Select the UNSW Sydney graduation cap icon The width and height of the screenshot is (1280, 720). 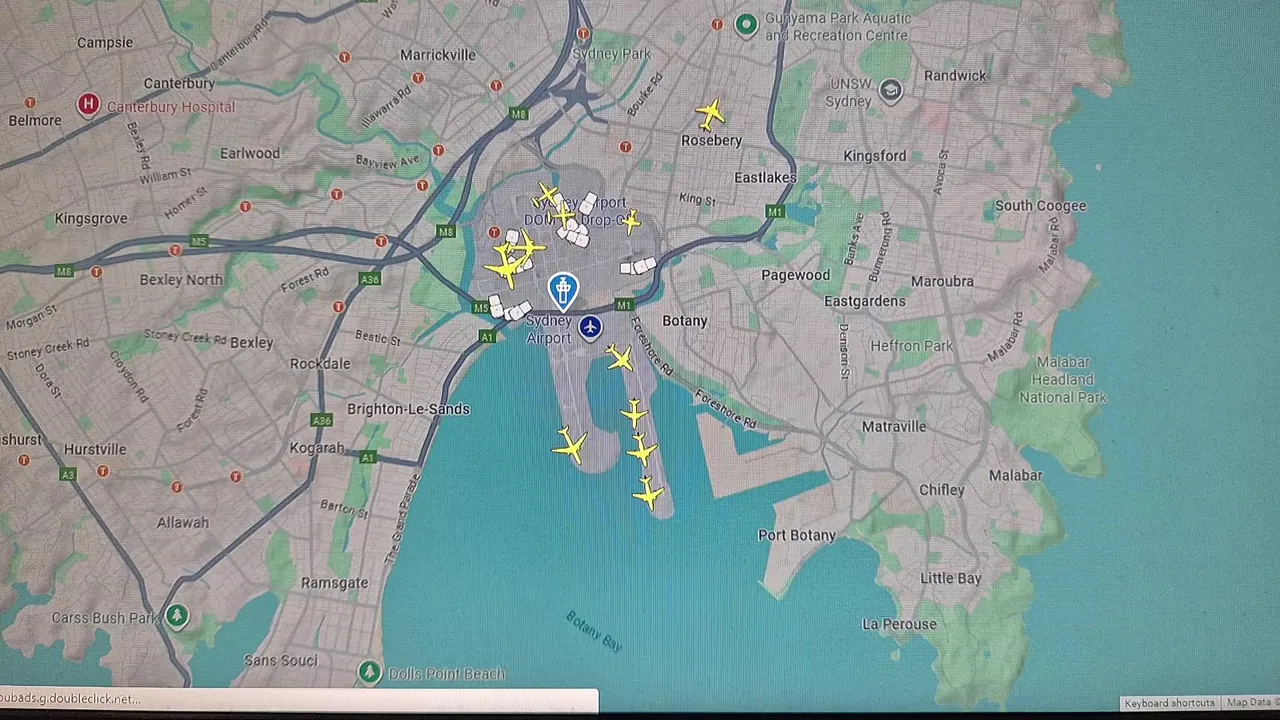890,92
